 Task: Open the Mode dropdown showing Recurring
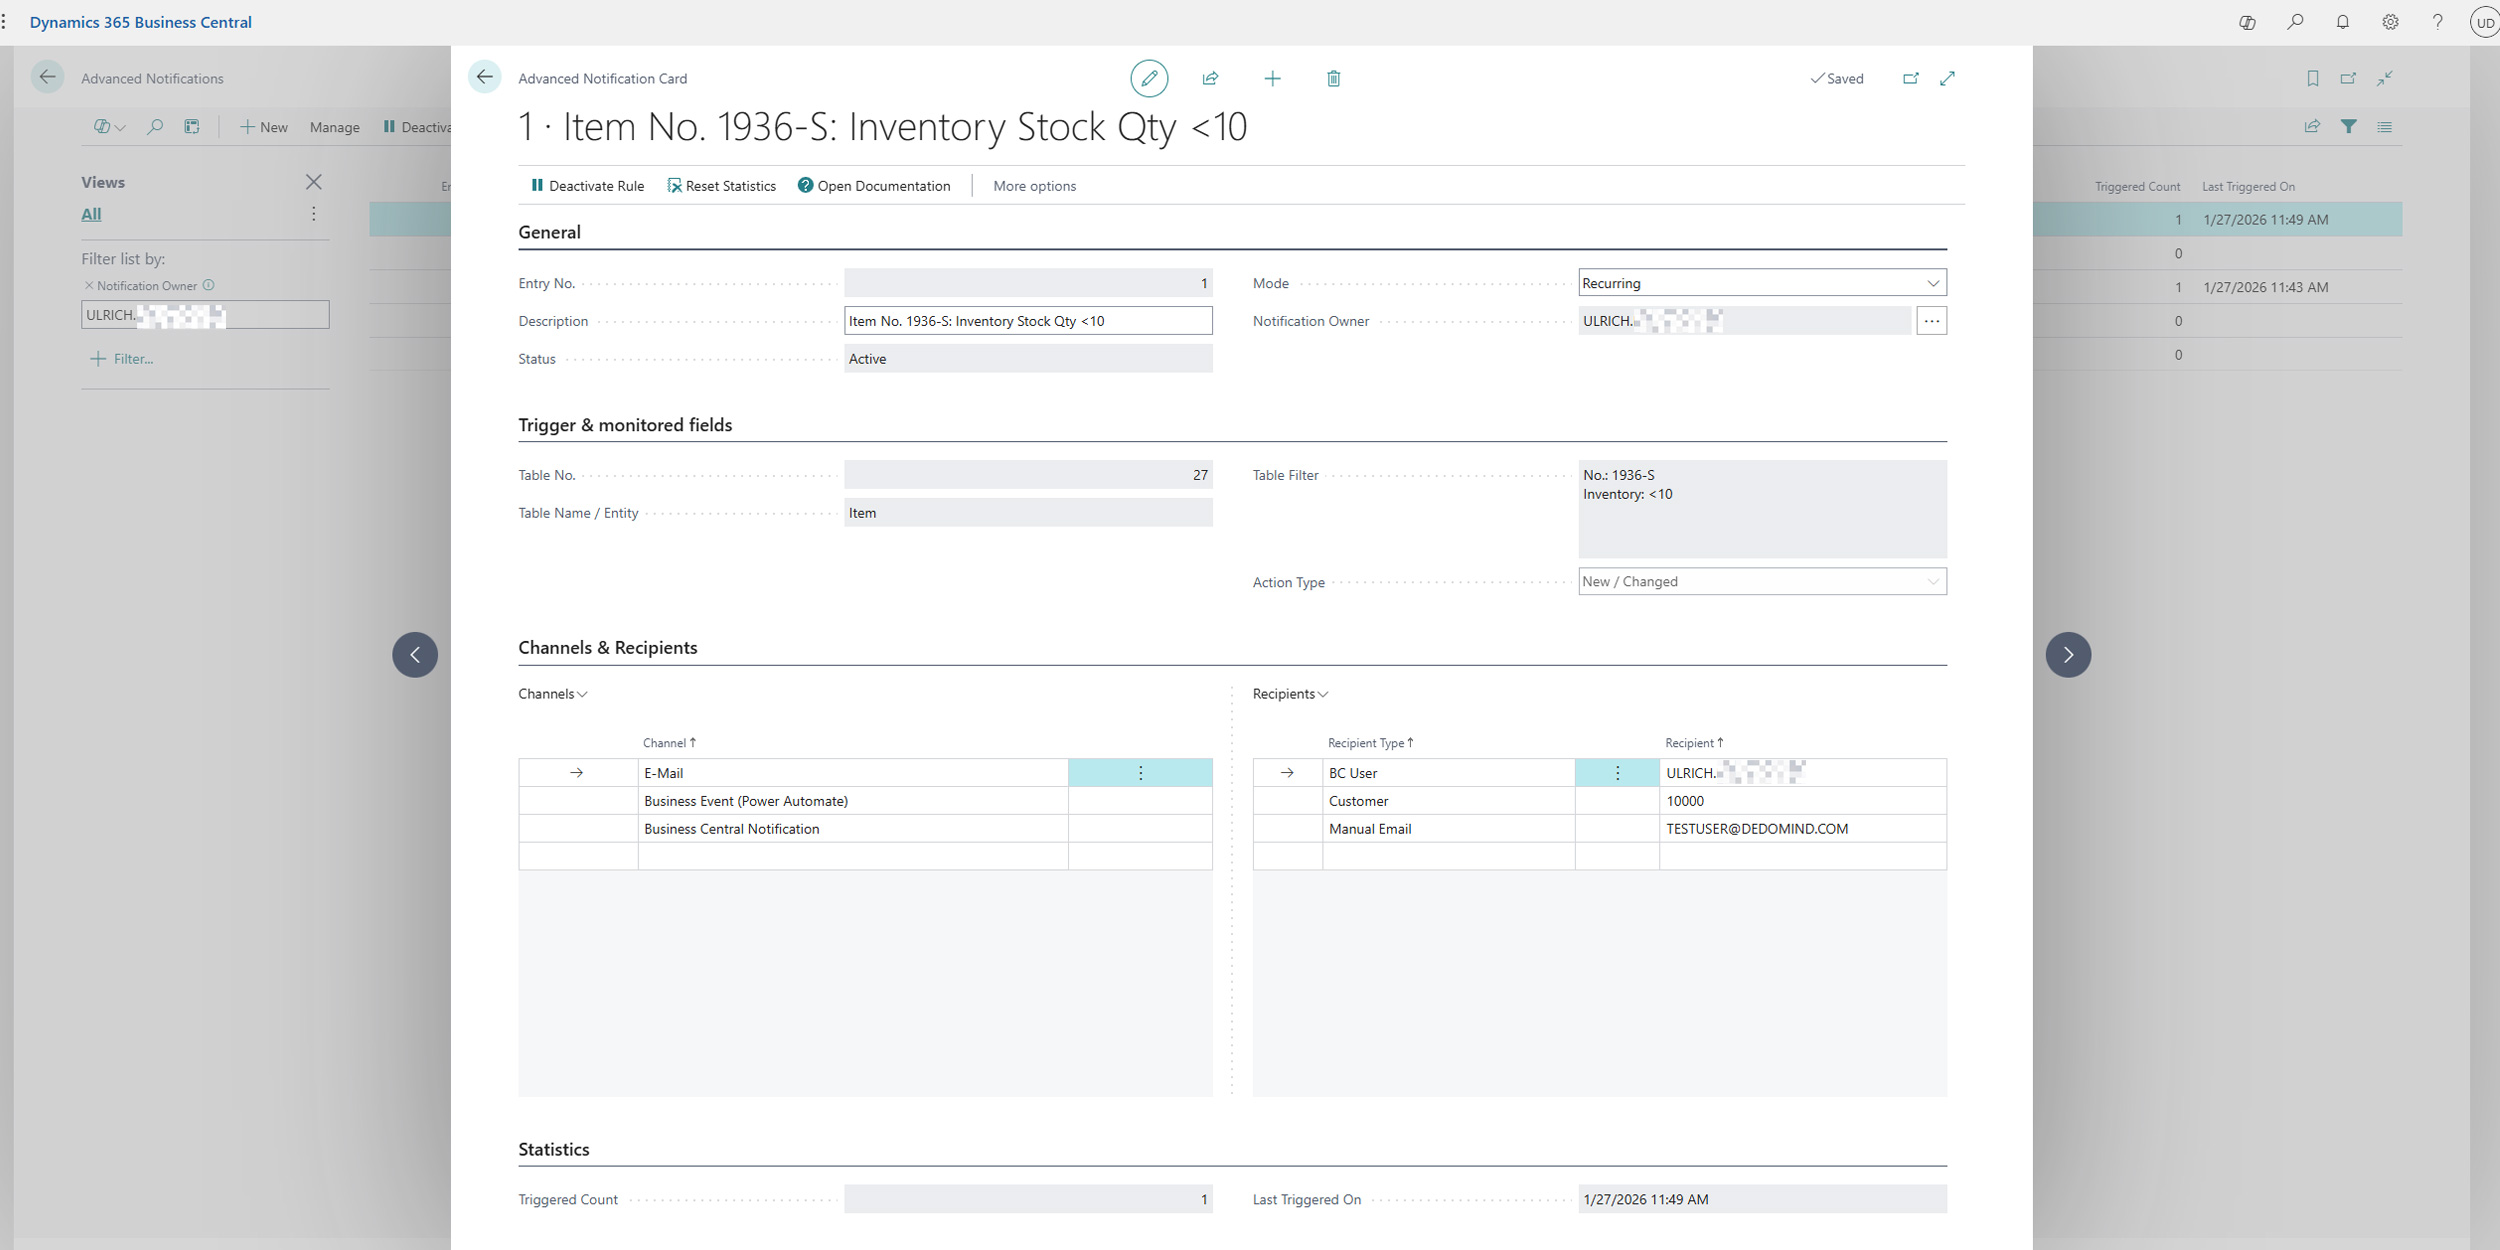(1762, 283)
